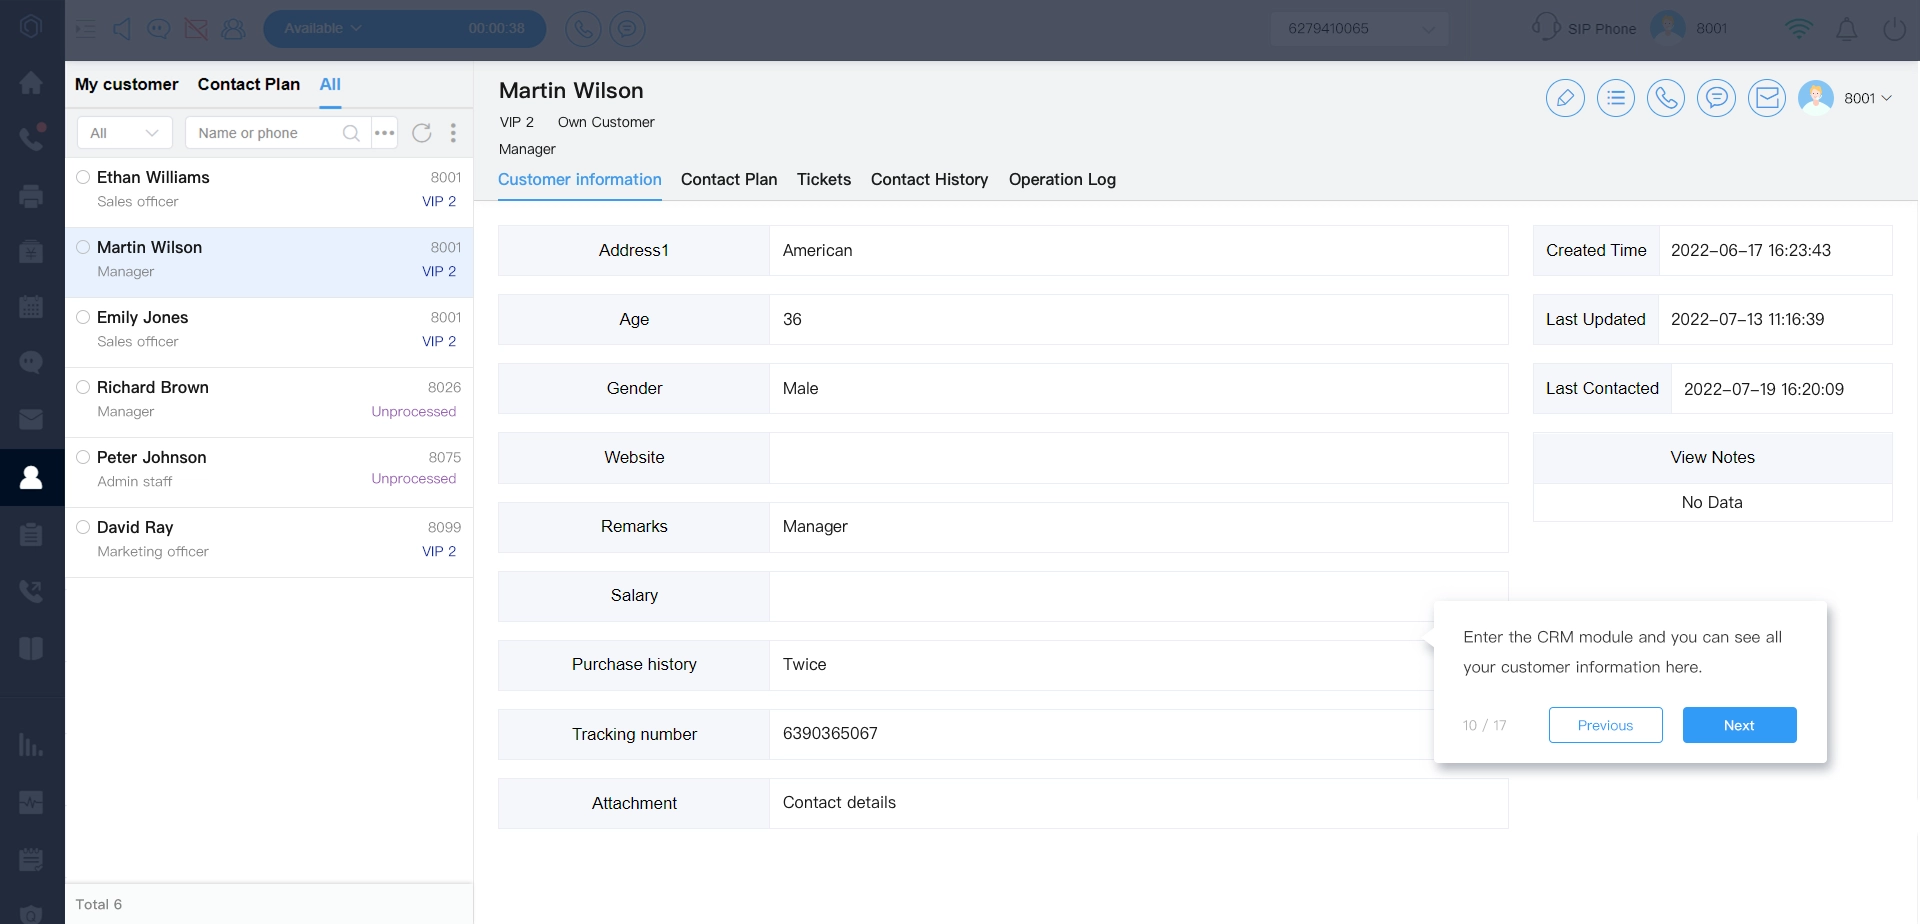Click the Next button in tour popup
This screenshot has height=924, width=1920.
tap(1739, 725)
